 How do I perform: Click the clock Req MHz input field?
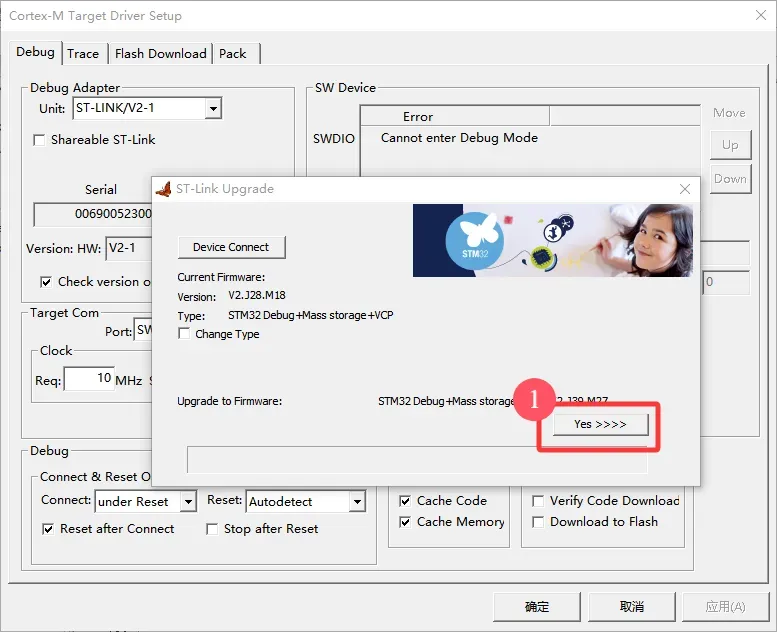(90, 379)
